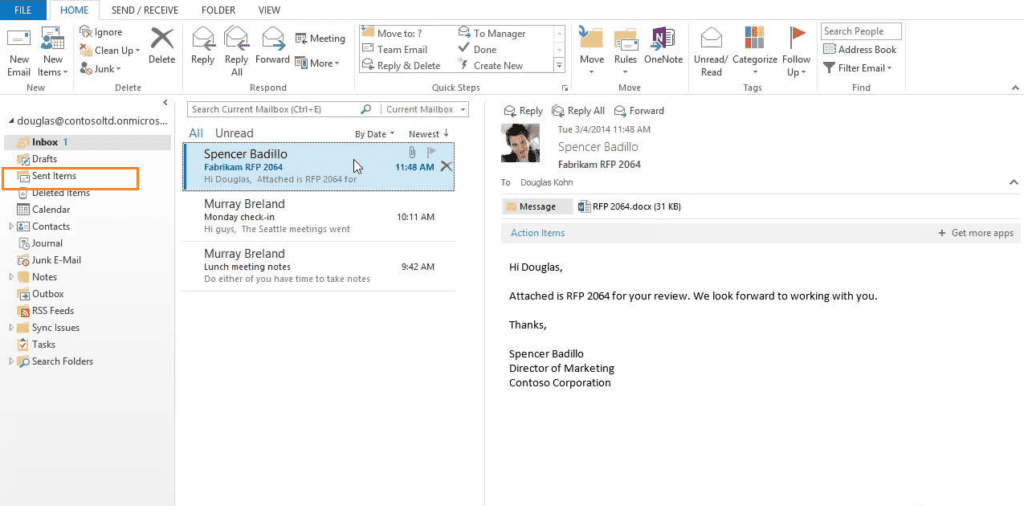This screenshot has height=506, width=1024.
Task: Click the ribbon Reply button
Action: (203, 46)
